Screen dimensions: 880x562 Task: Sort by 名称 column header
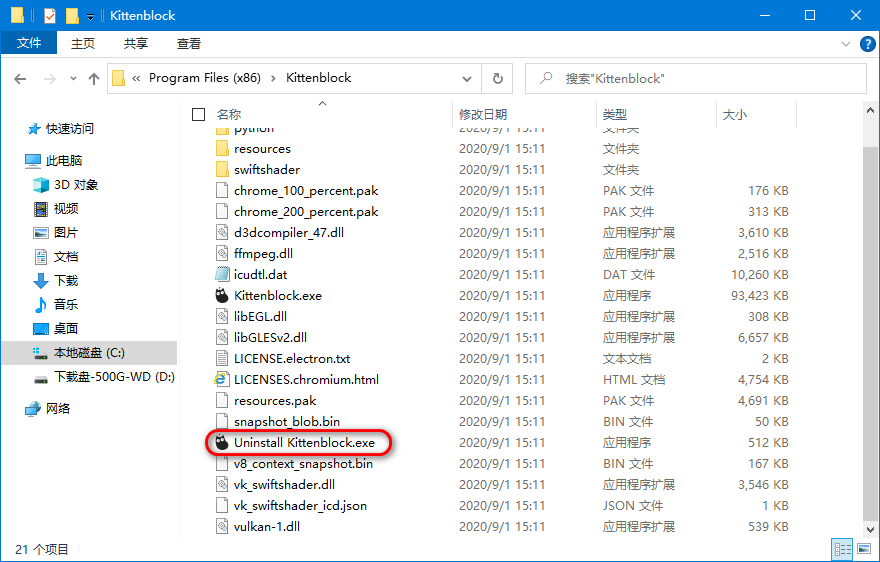click(229, 115)
